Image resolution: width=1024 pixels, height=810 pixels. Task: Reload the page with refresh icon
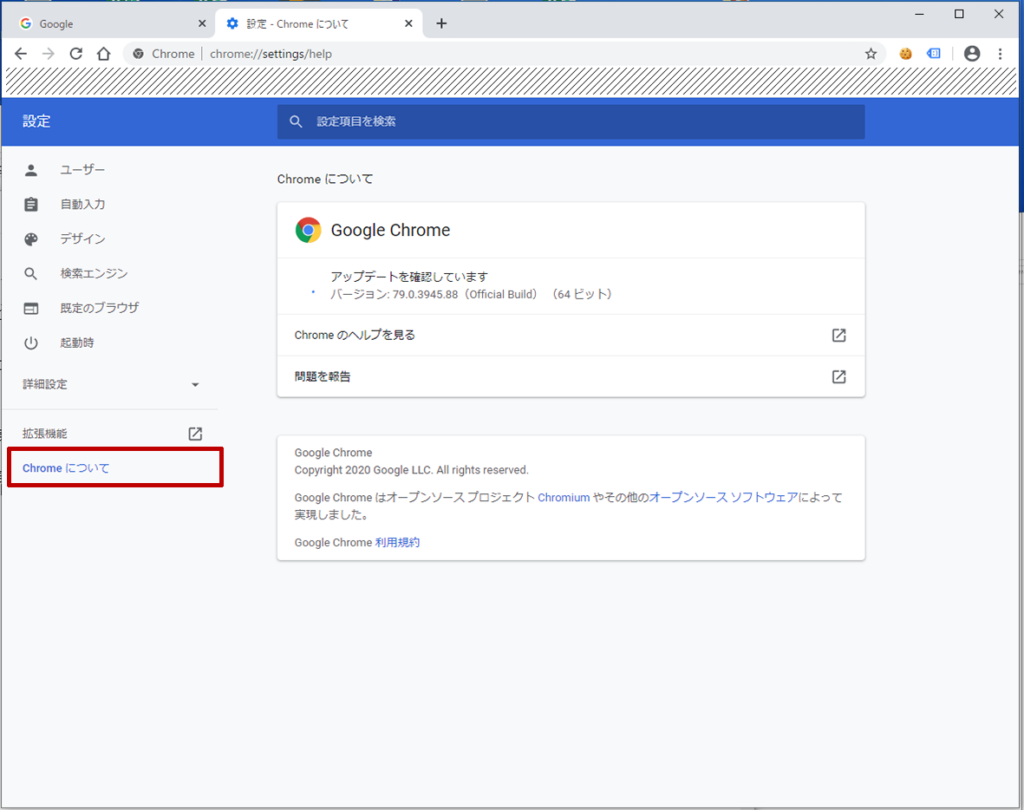[x=76, y=54]
